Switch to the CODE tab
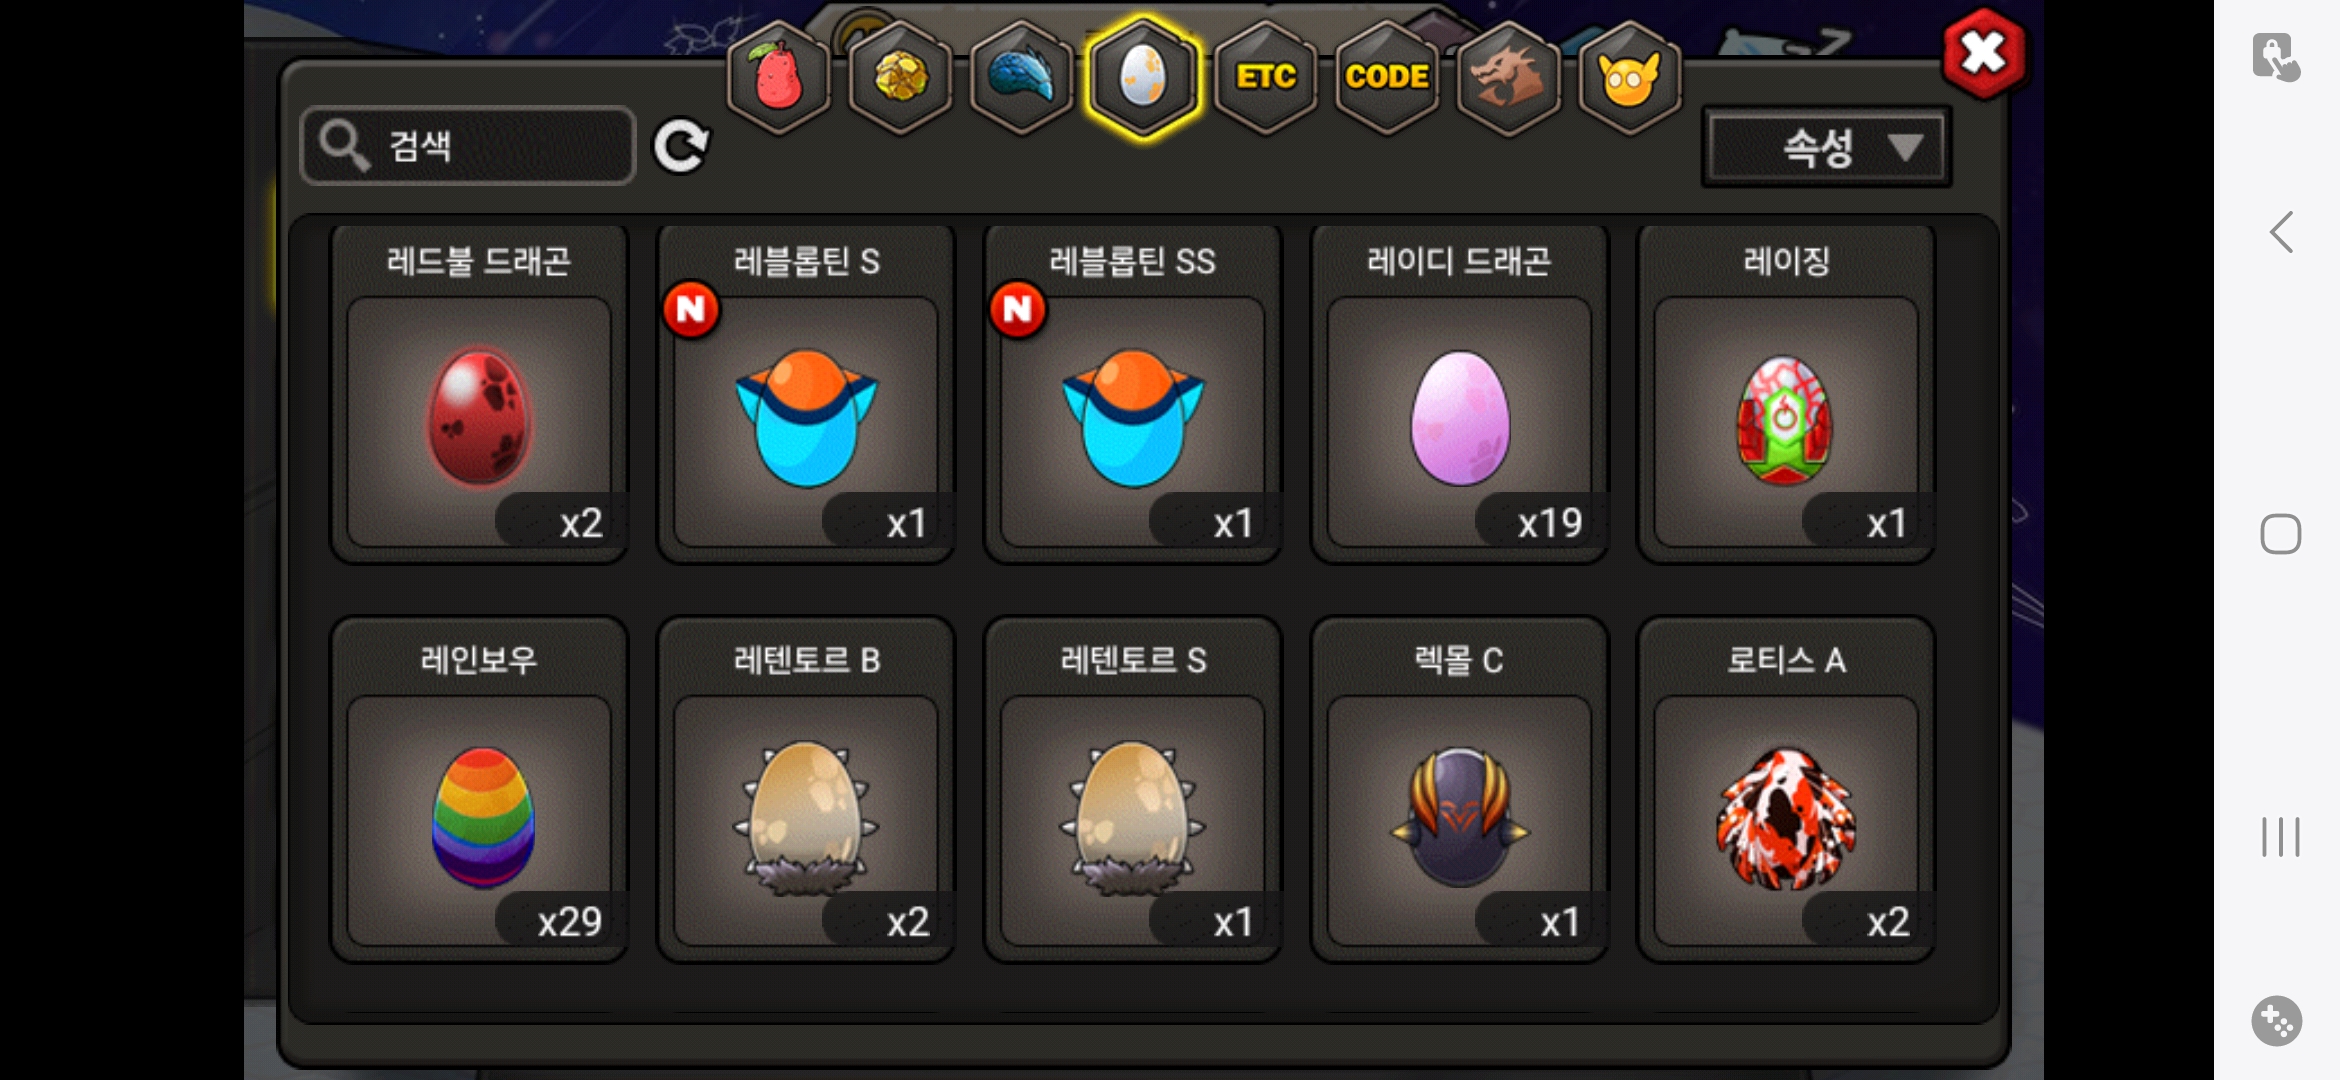Viewport: 2340px width, 1080px height. coord(1387,77)
